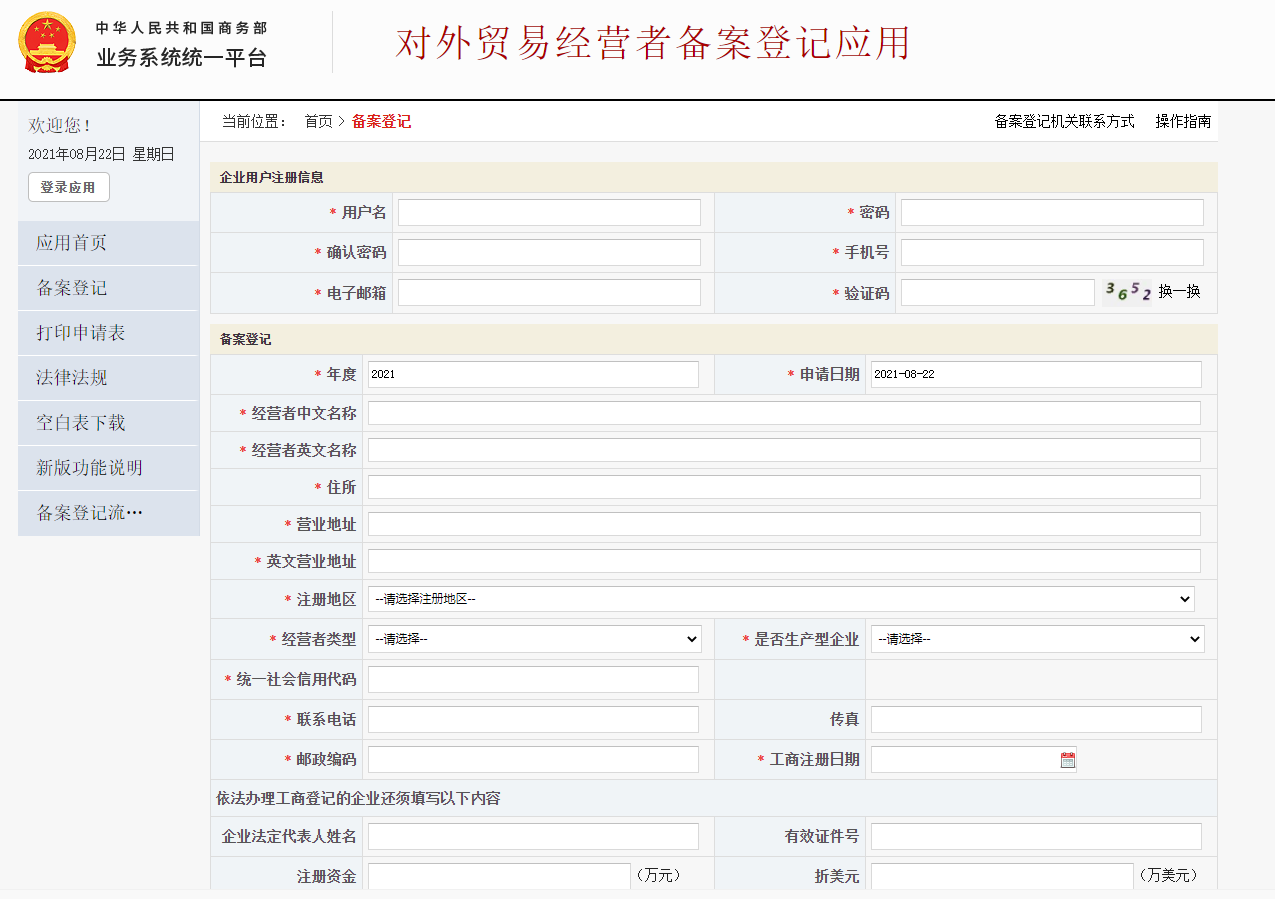Focus the 用户名 input field
Viewport: 1275px width, 899px height.
click(x=549, y=212)
